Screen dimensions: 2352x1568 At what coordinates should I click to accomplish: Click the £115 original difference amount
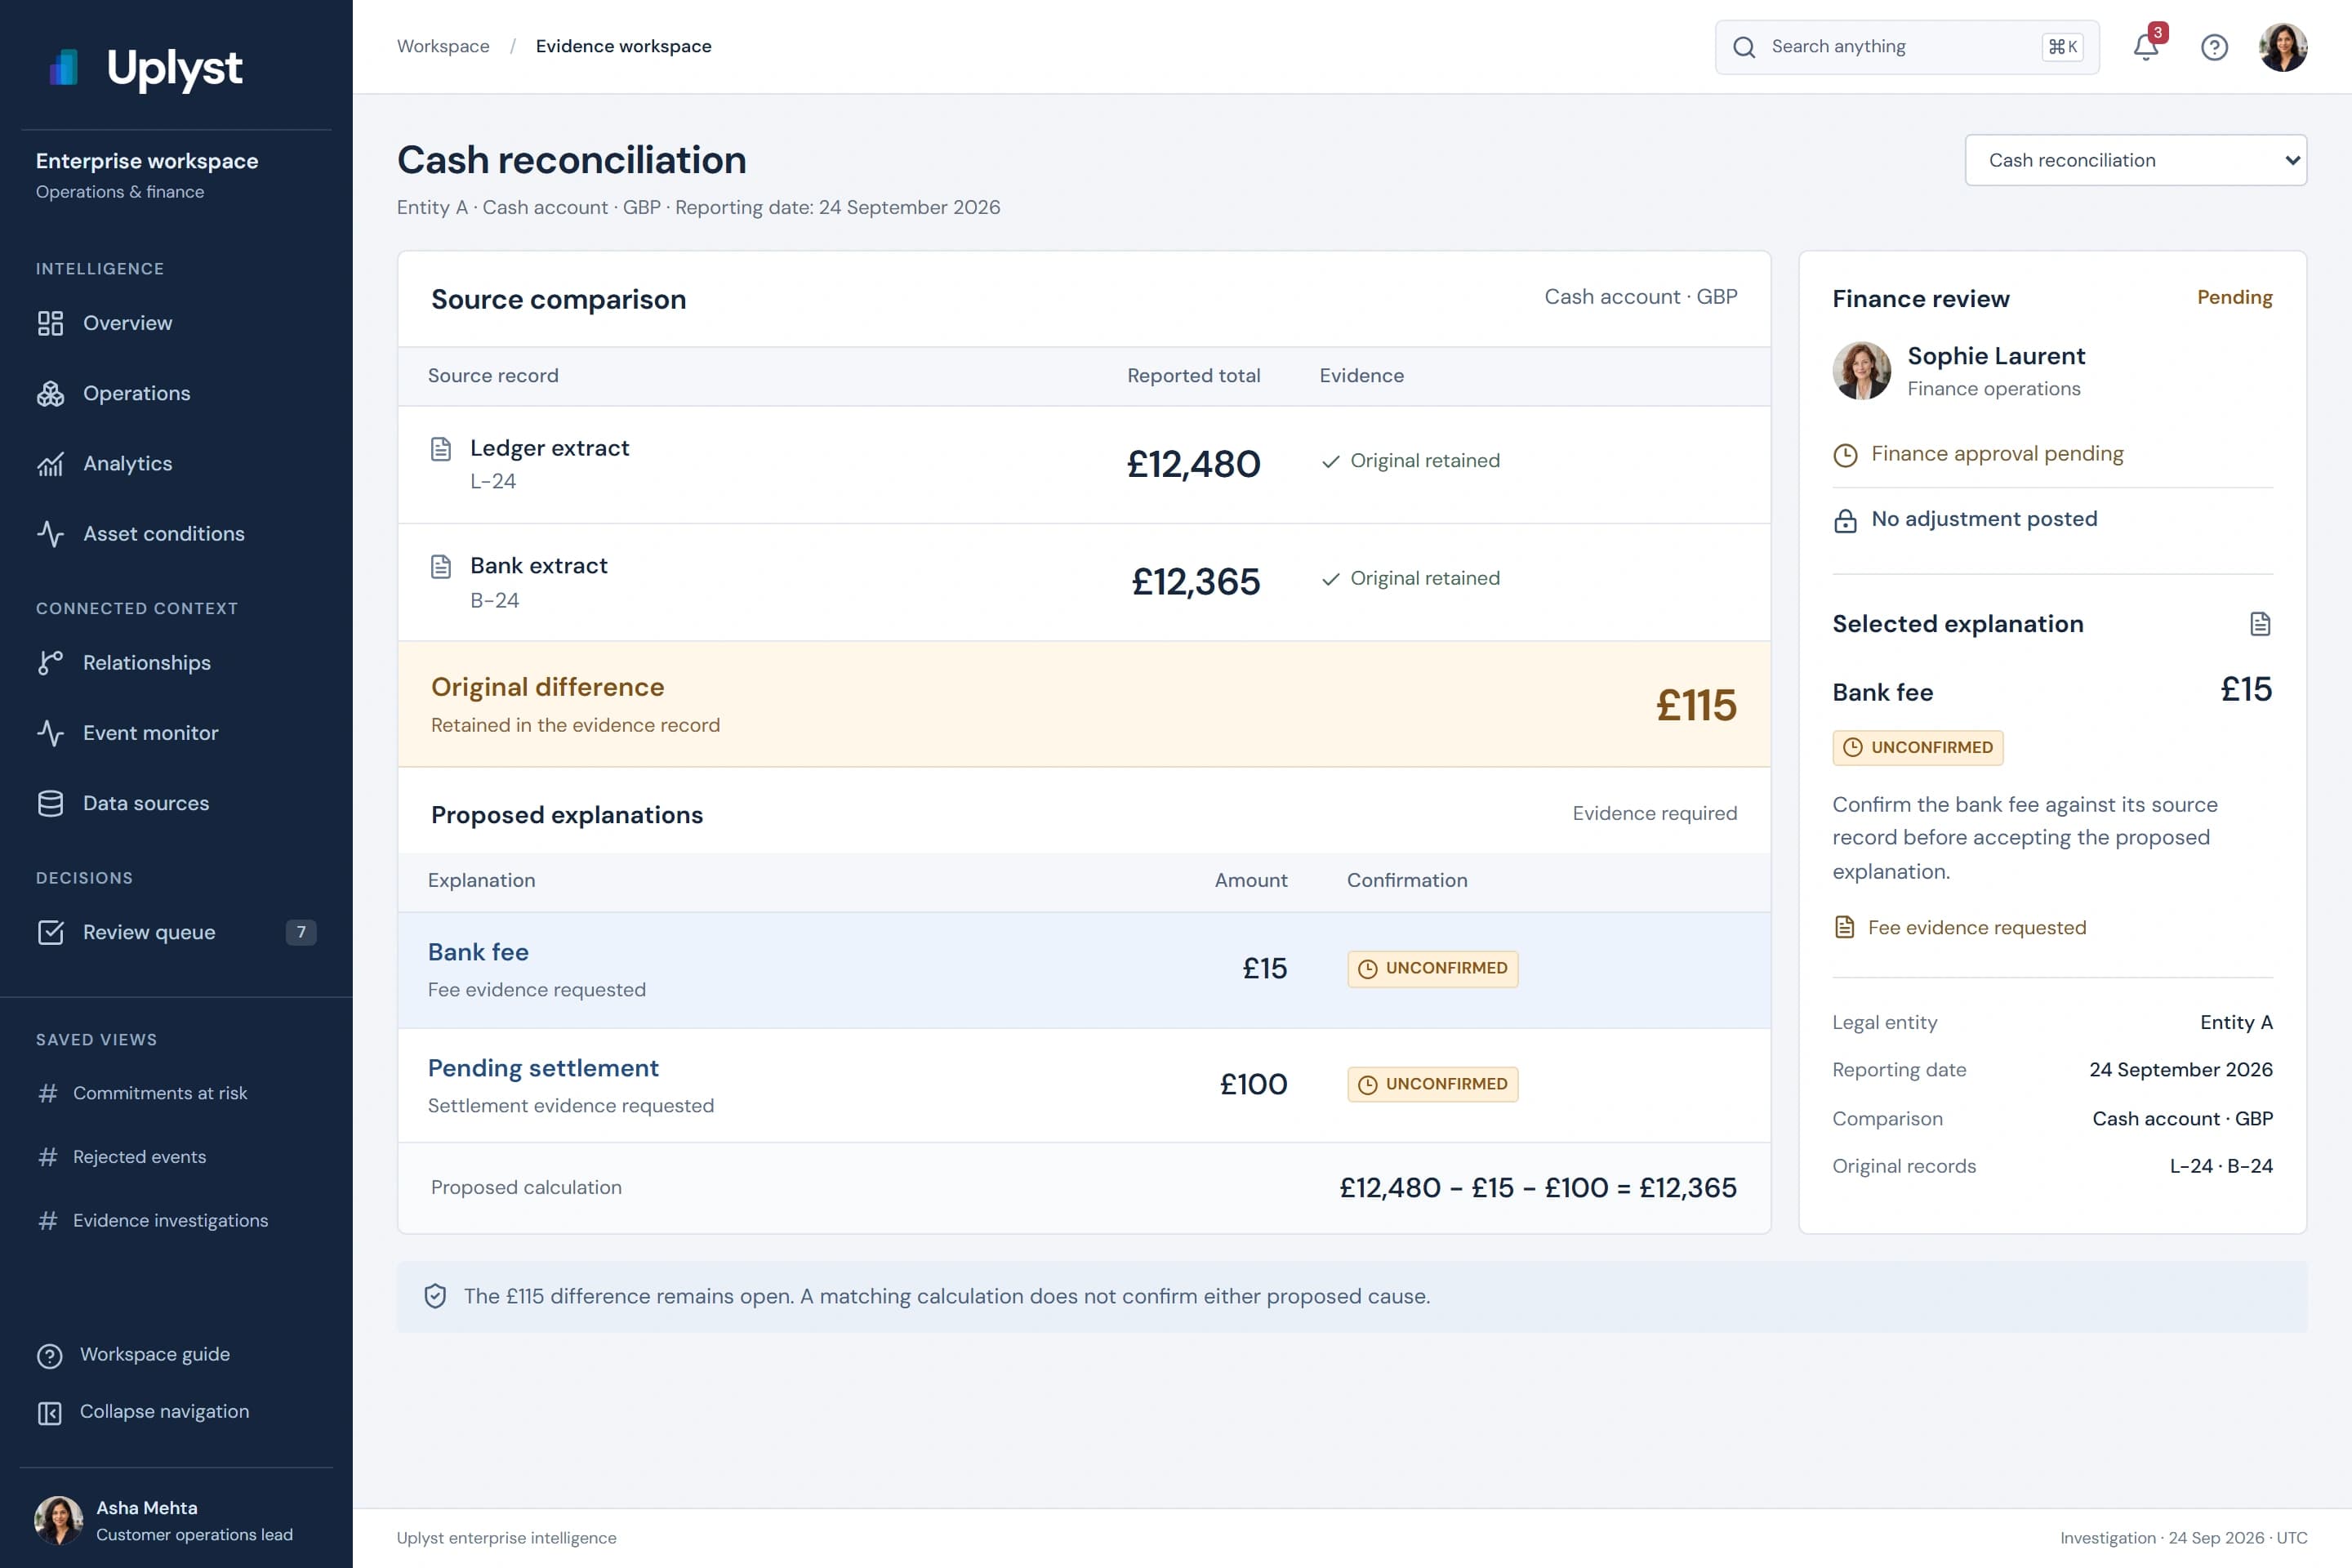[1696, 705]
